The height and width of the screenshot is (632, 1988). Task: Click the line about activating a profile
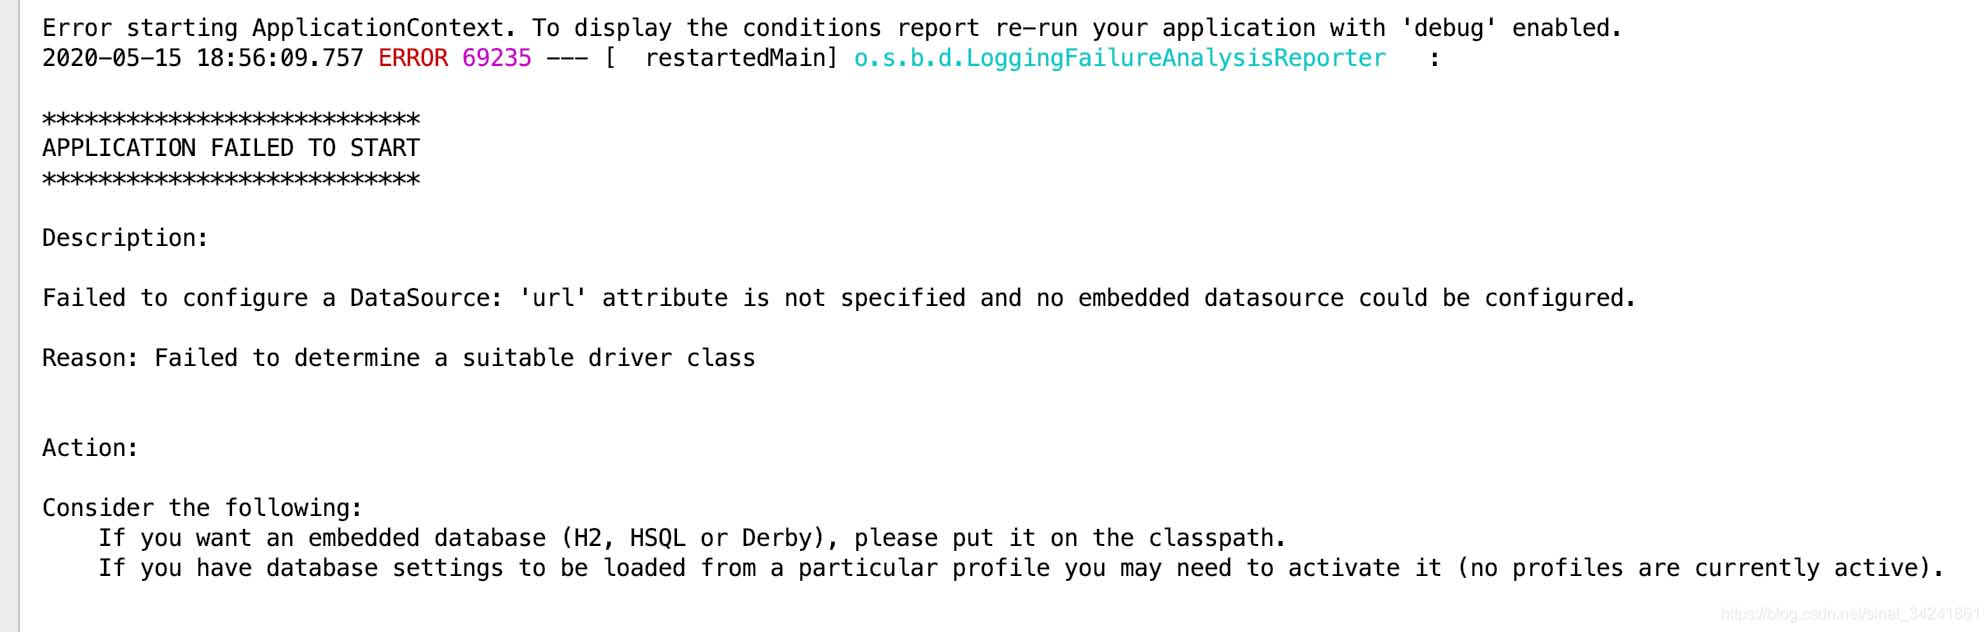point(1020,568)
